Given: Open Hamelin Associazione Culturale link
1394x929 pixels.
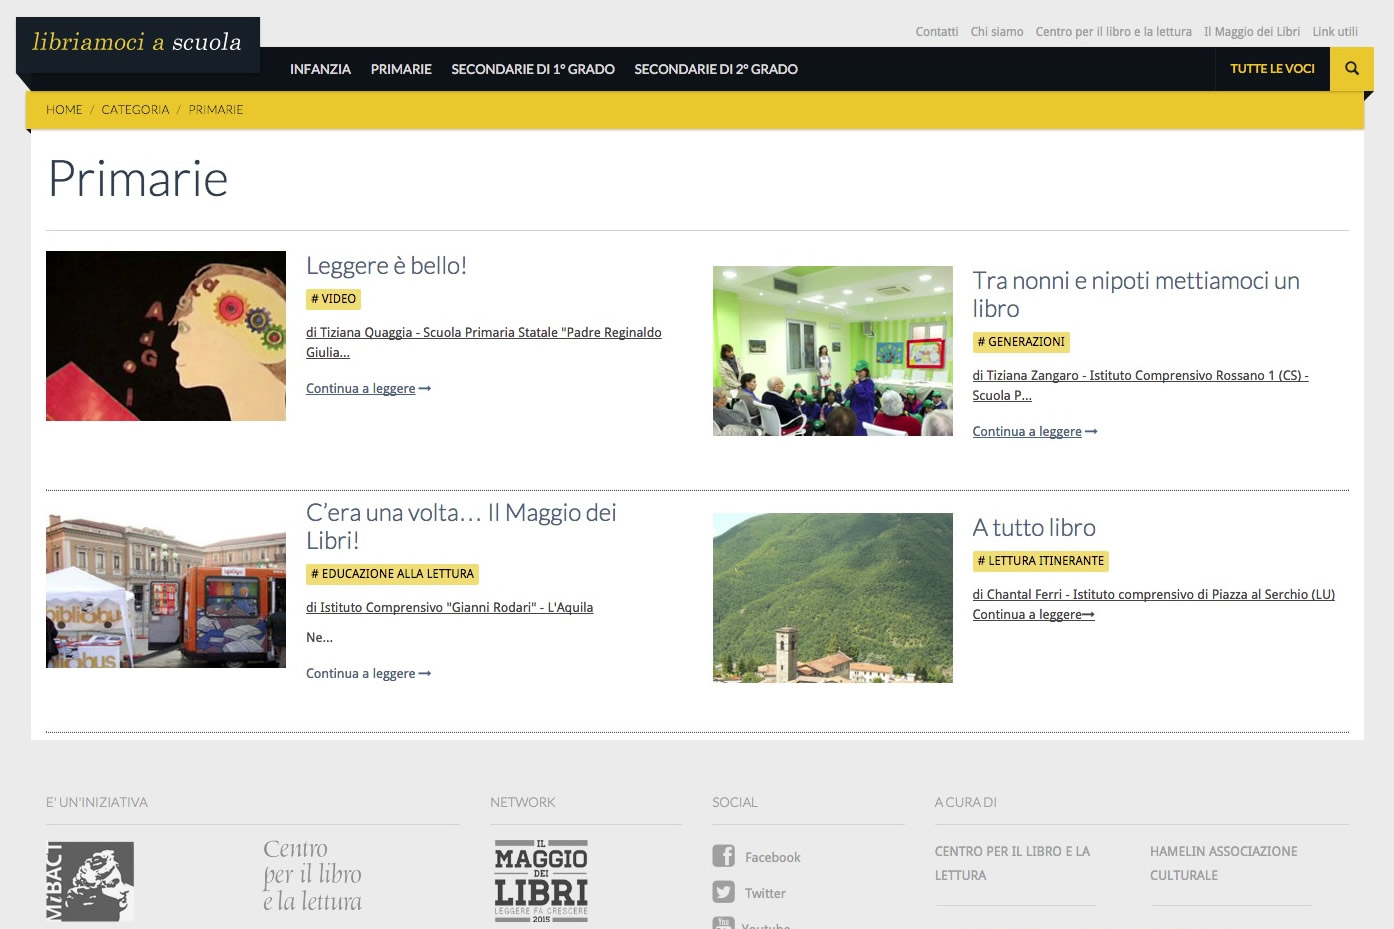Looking at the screenshot, I should point(1224,863).
